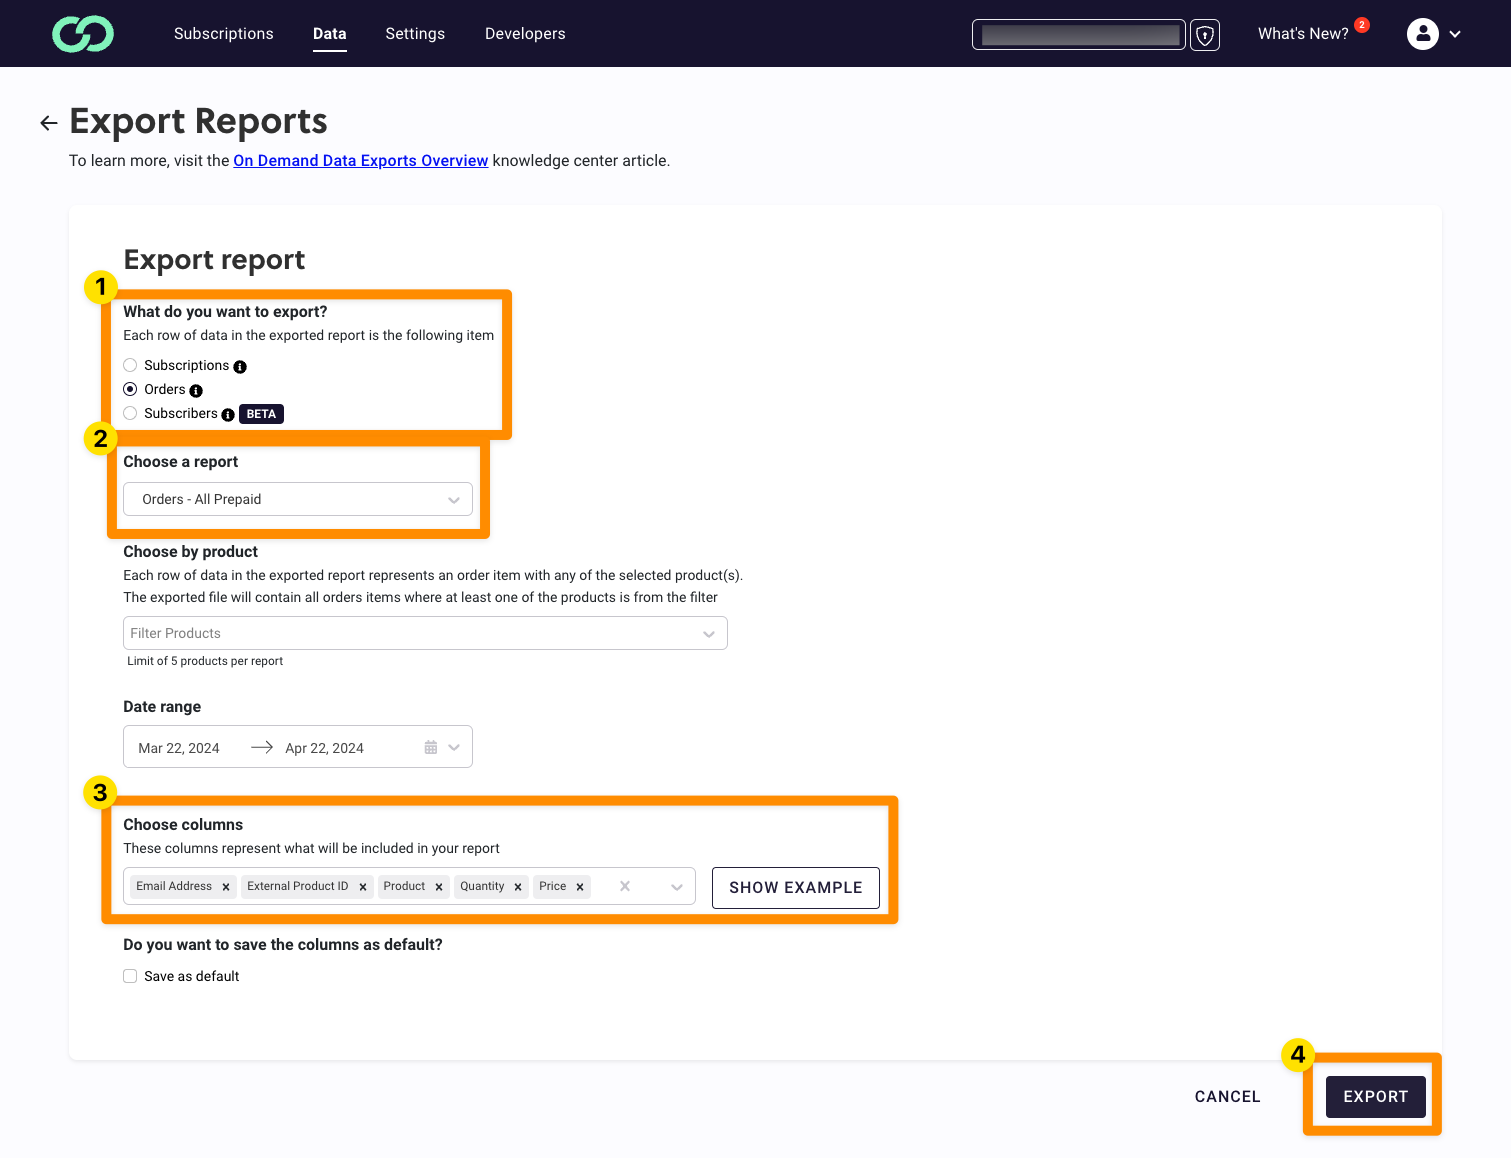The image size is (1511, 1158).
Task: Click the arrow between the date values
Action: (262, 747)
